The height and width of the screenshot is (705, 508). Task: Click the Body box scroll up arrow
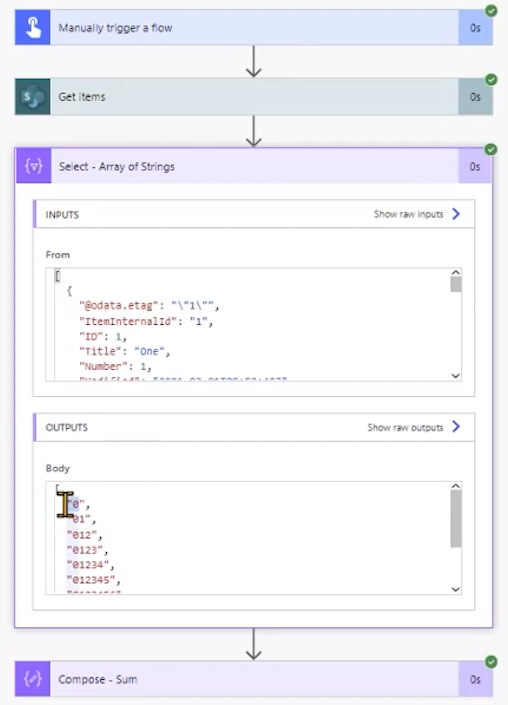(455, 486)
